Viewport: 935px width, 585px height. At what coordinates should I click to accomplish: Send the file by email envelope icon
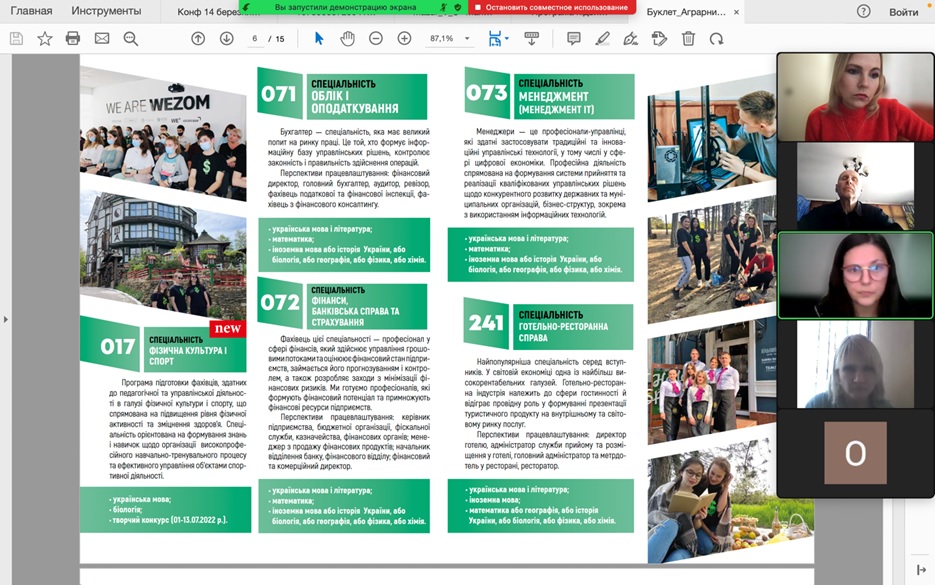click(102, 39)
